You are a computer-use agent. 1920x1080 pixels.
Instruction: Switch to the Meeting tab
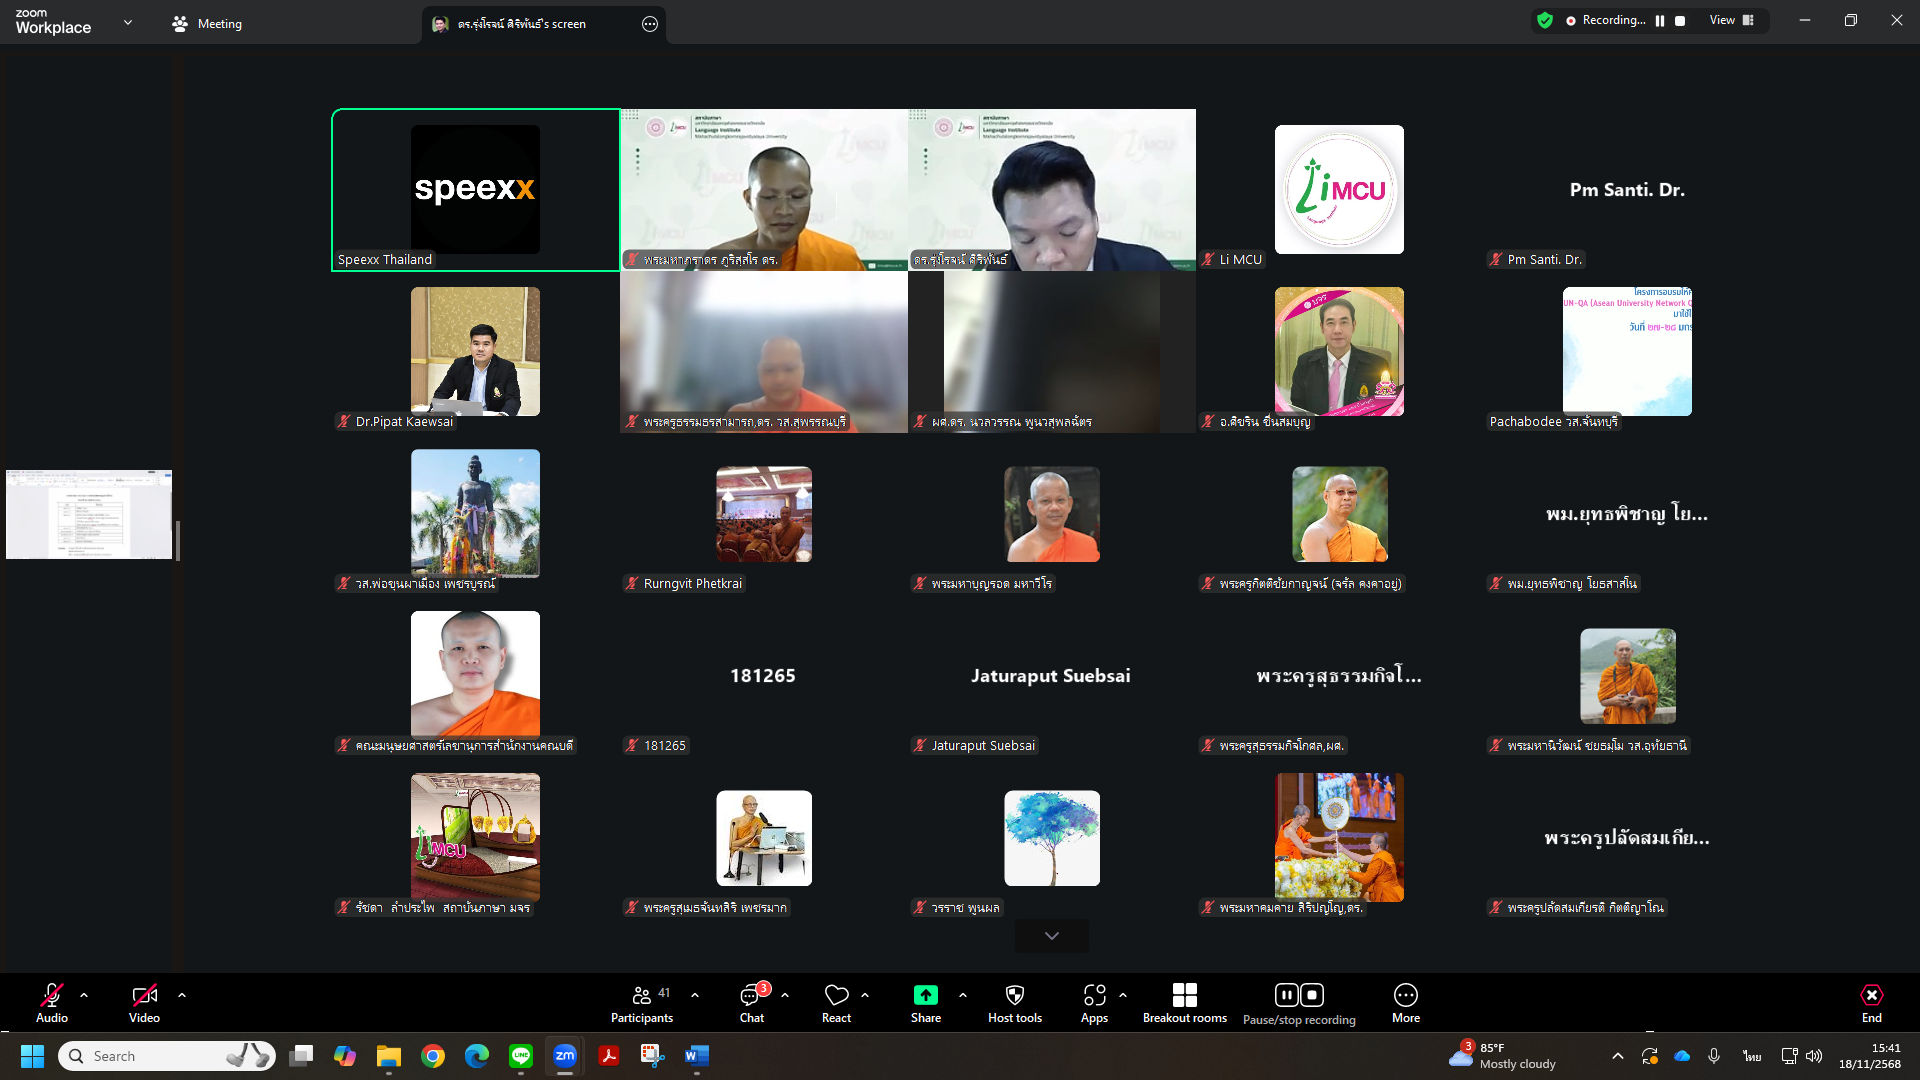coord(207,24)
